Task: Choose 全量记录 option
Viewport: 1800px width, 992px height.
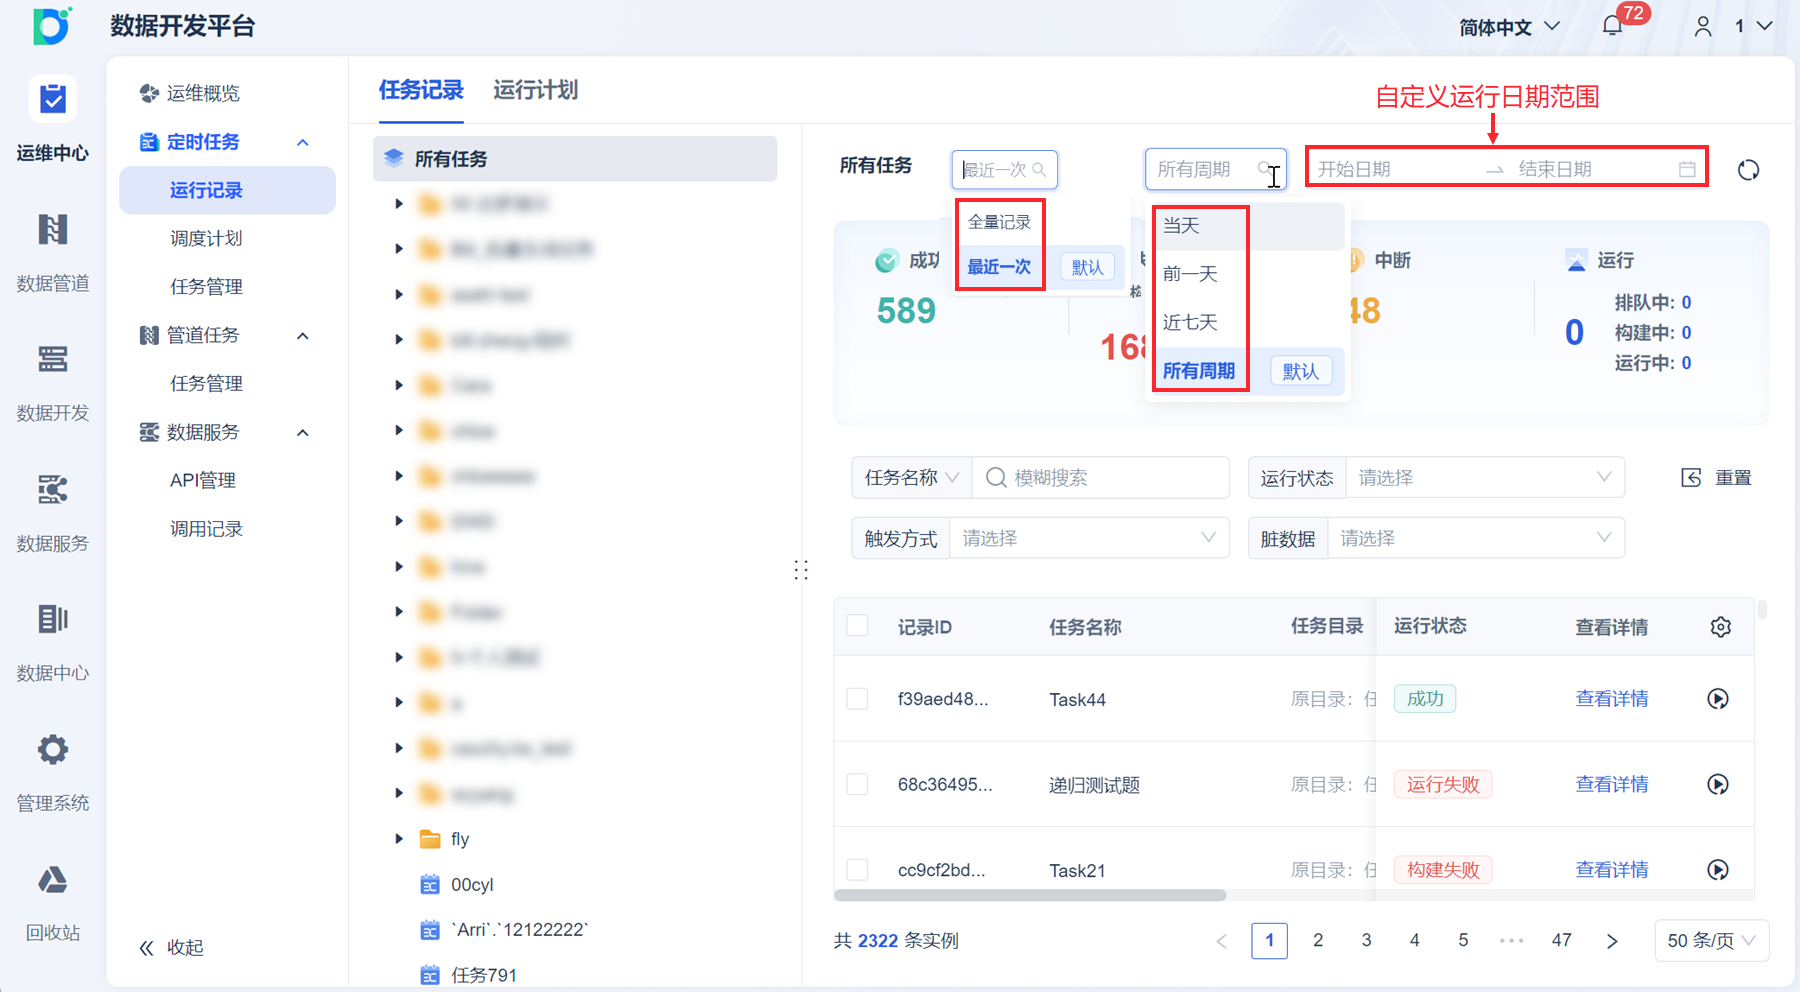Action: coord(999,222)
